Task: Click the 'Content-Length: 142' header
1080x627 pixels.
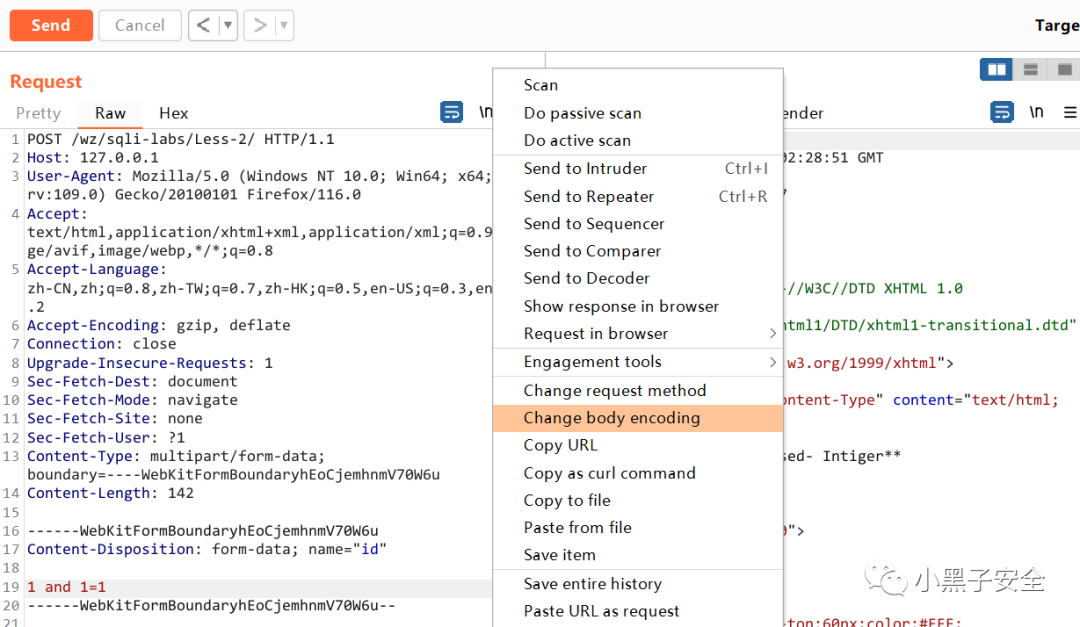Action: pos(110,493)
